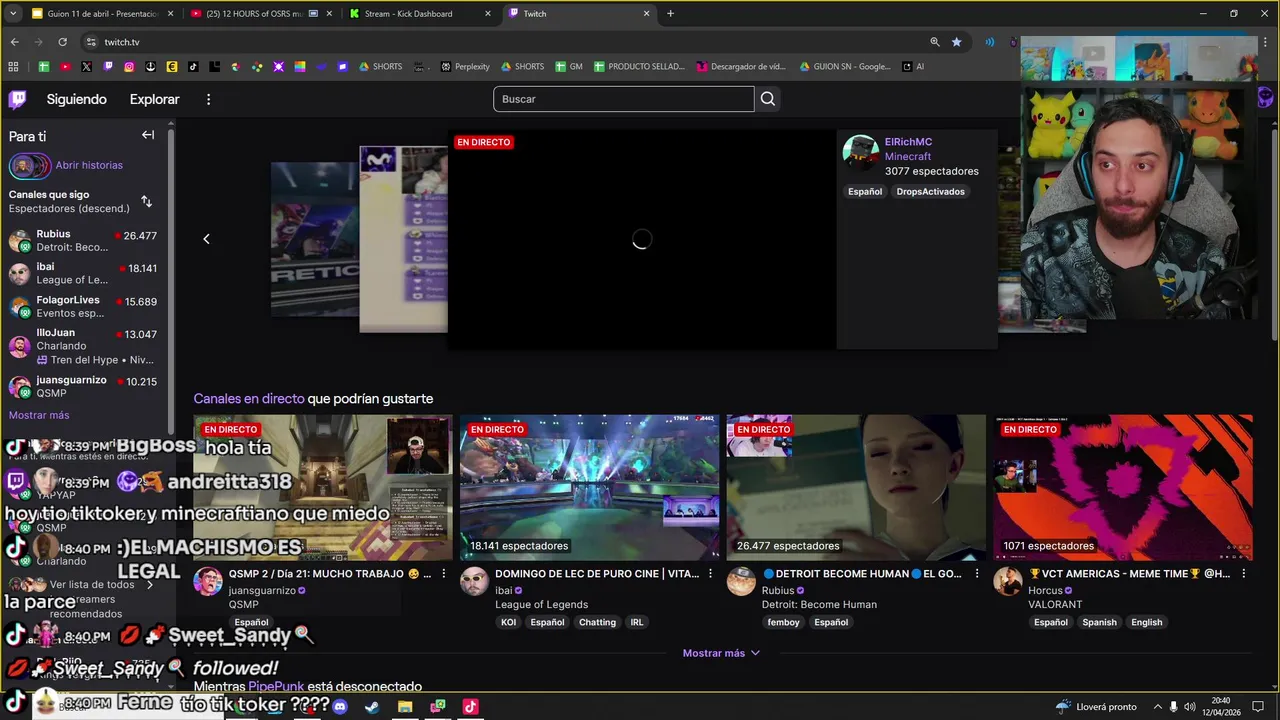
Task: Open League of Legends category under ibai card
Action: click(541, 605)
